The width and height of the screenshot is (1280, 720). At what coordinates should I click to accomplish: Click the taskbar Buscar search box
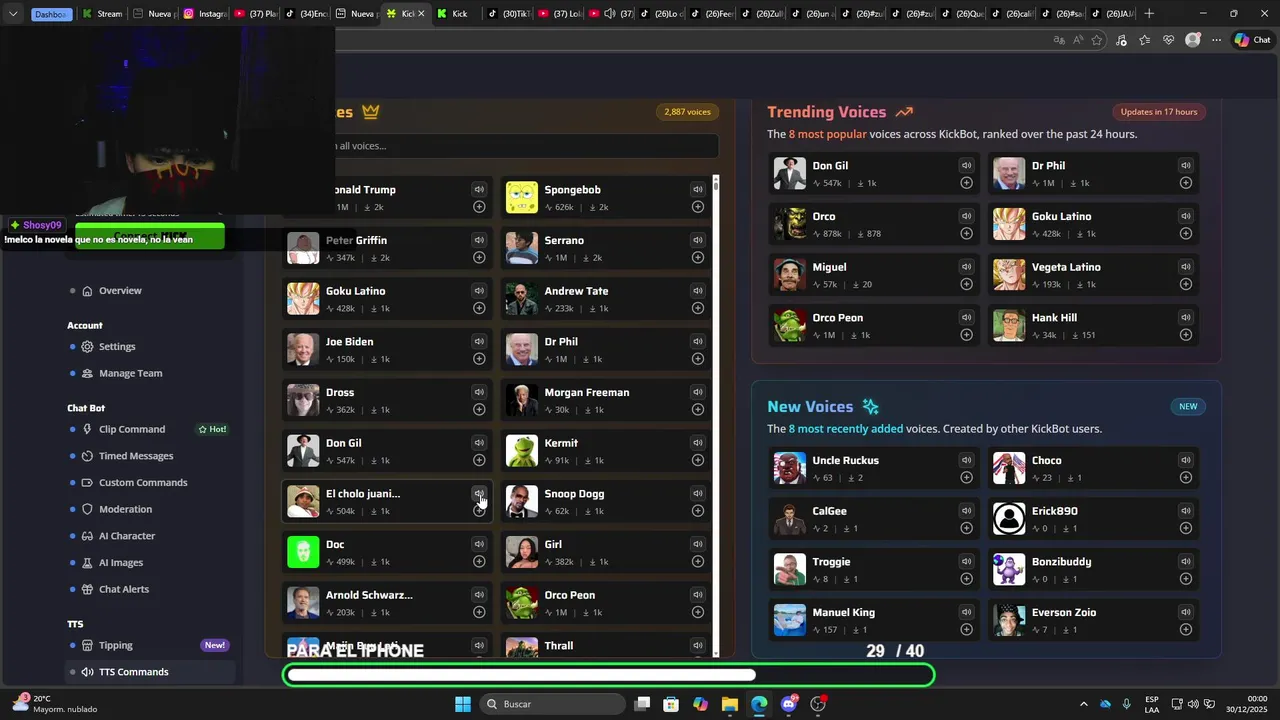click(x=552, y=704)
